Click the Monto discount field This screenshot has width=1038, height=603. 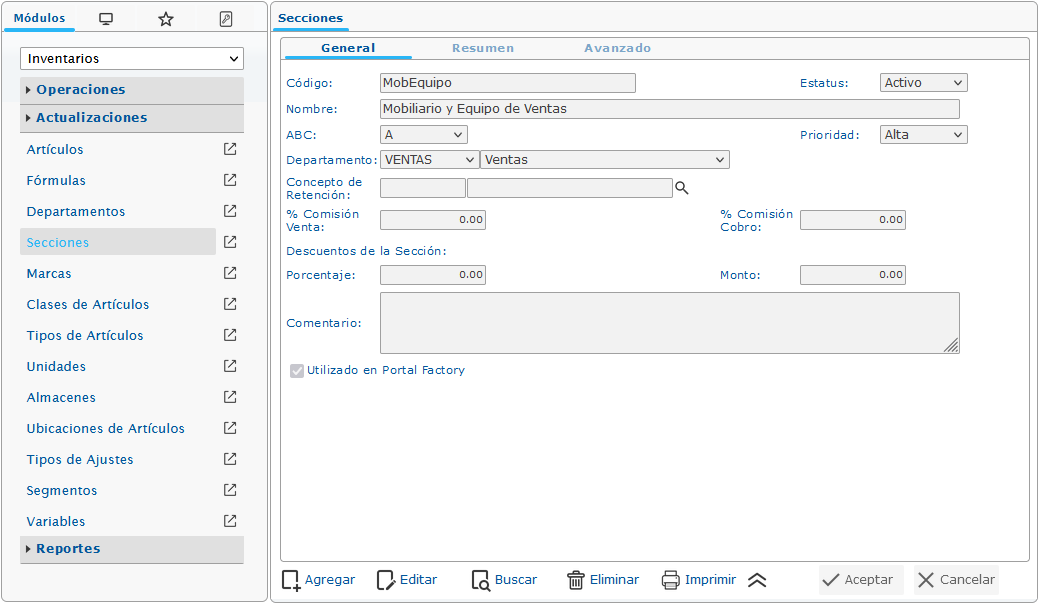pyautogui.click(x=853, y=275)
